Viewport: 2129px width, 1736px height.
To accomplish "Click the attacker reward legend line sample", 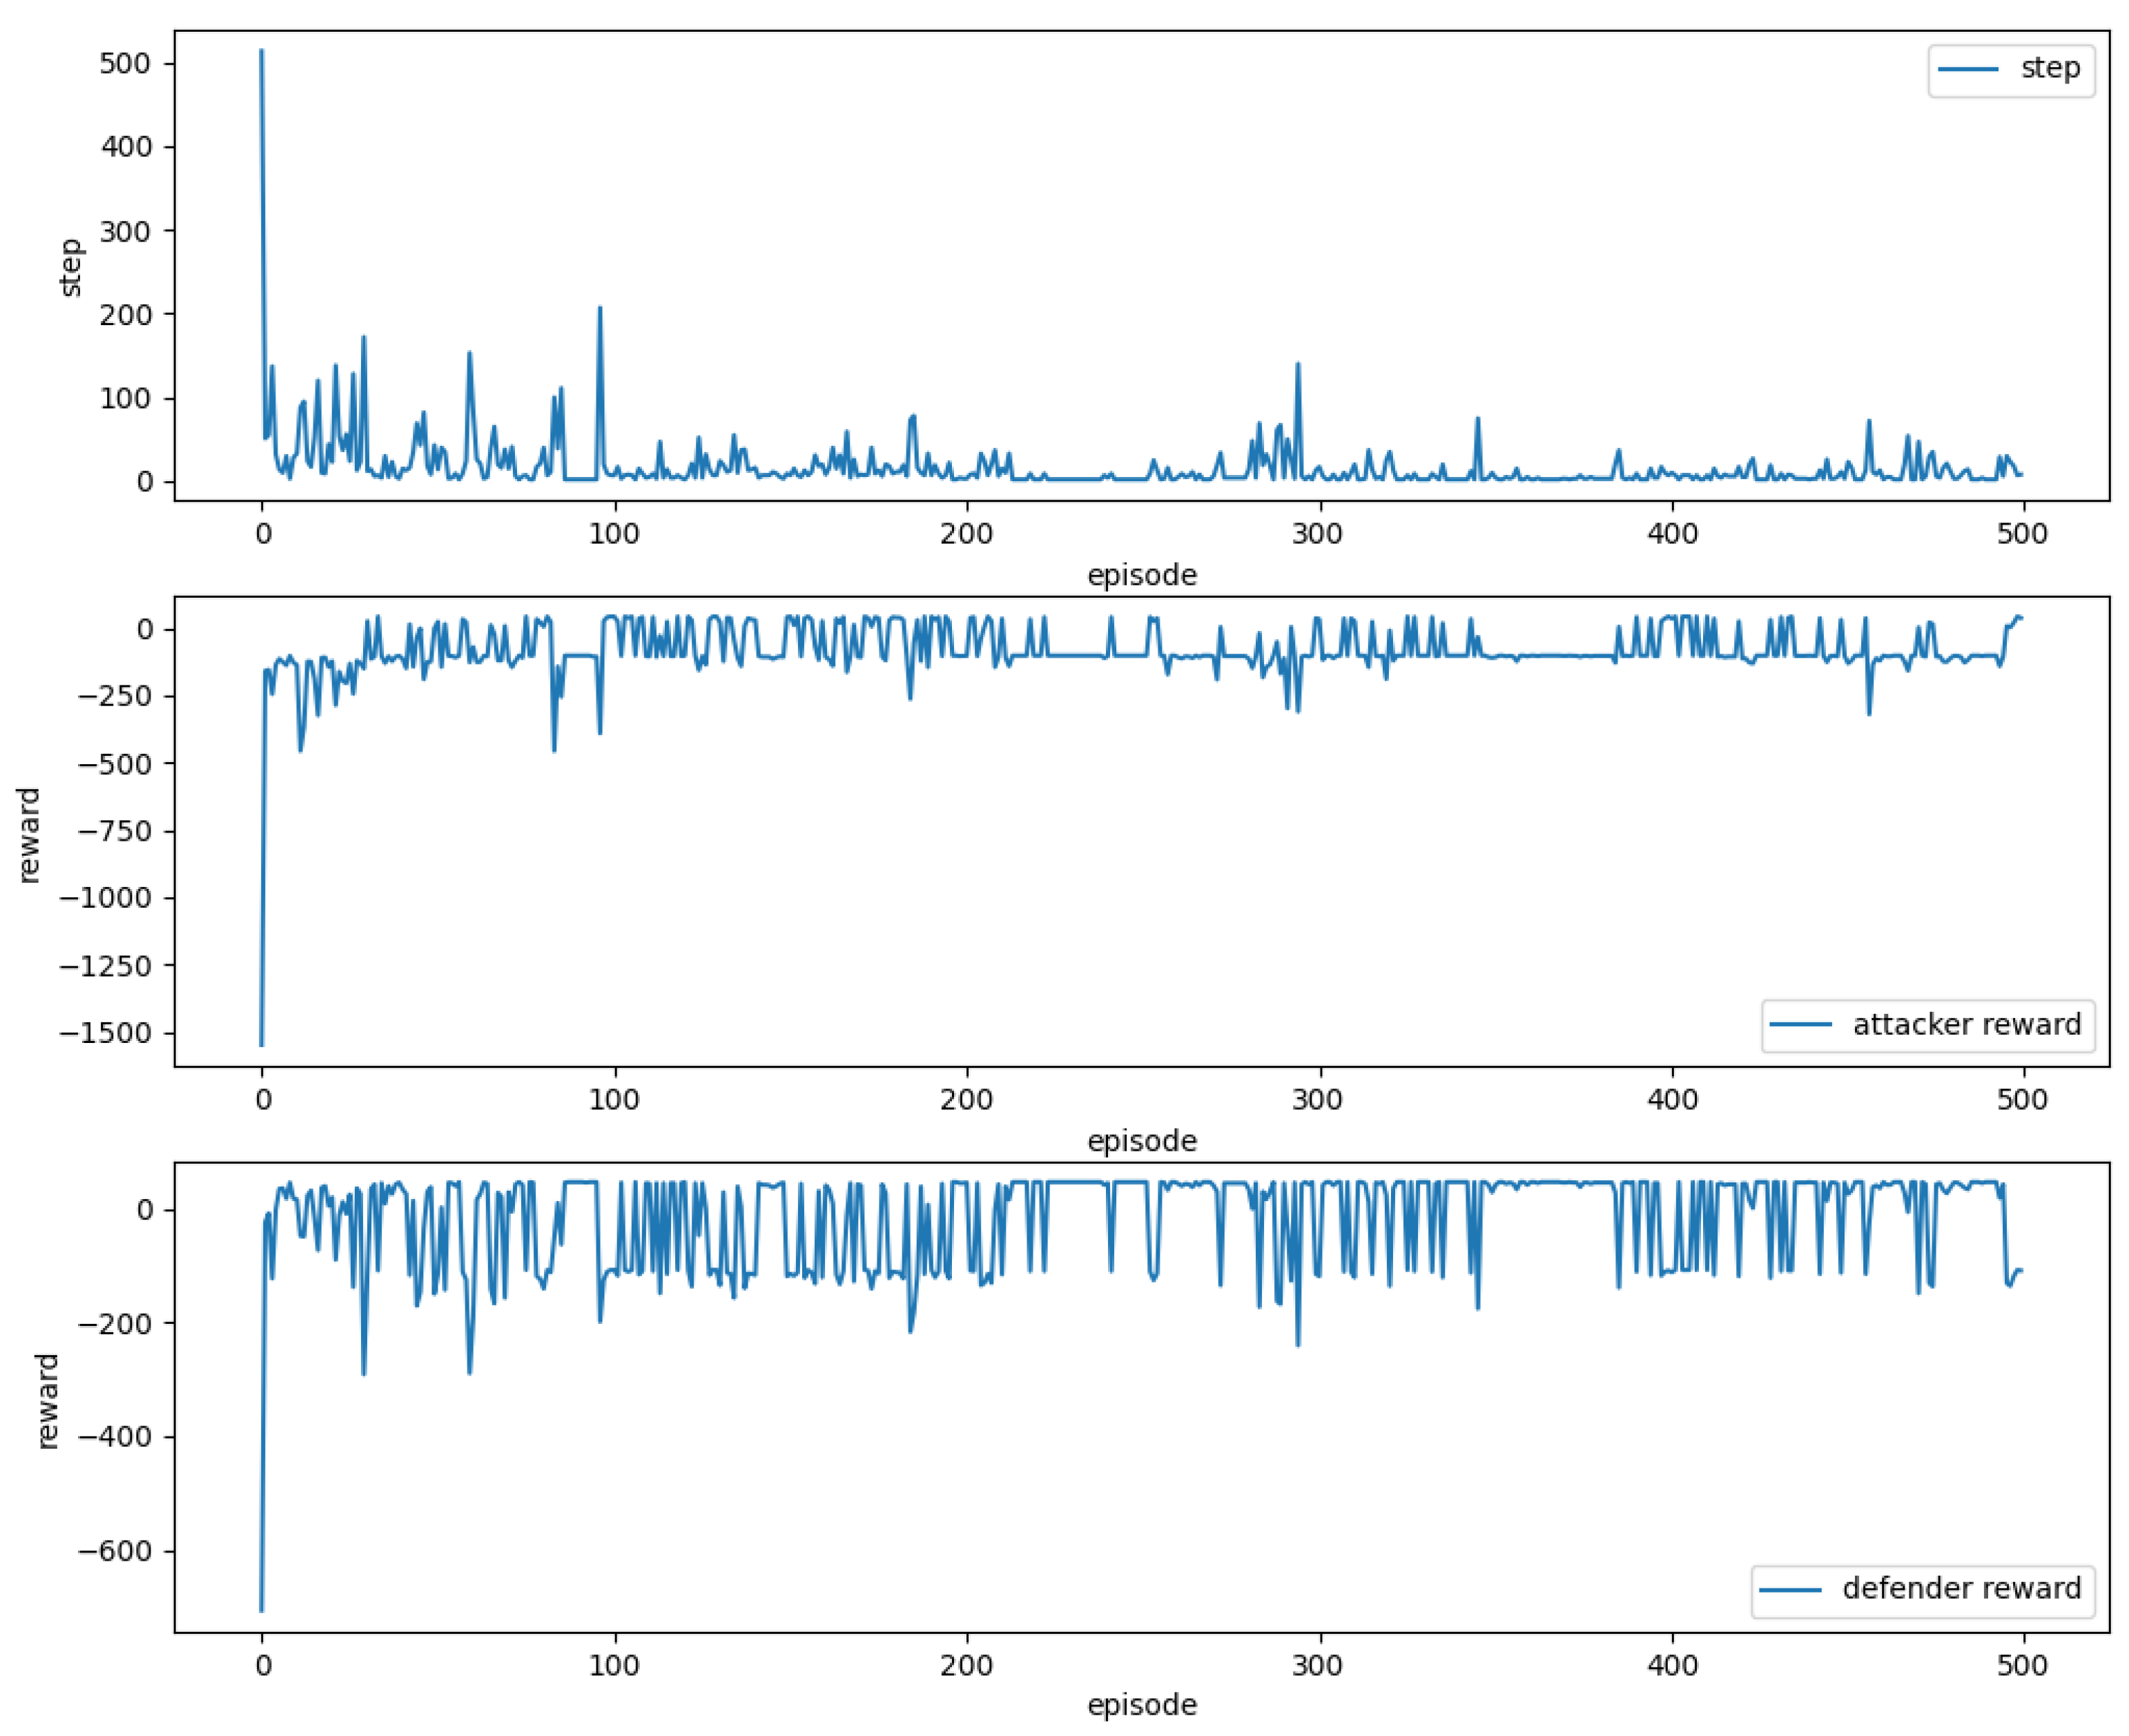I will [1800, 1024].
